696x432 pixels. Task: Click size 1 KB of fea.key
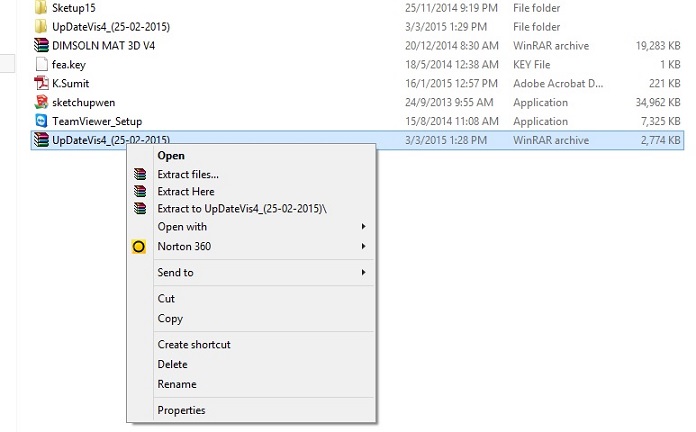[x=670, y=64]
